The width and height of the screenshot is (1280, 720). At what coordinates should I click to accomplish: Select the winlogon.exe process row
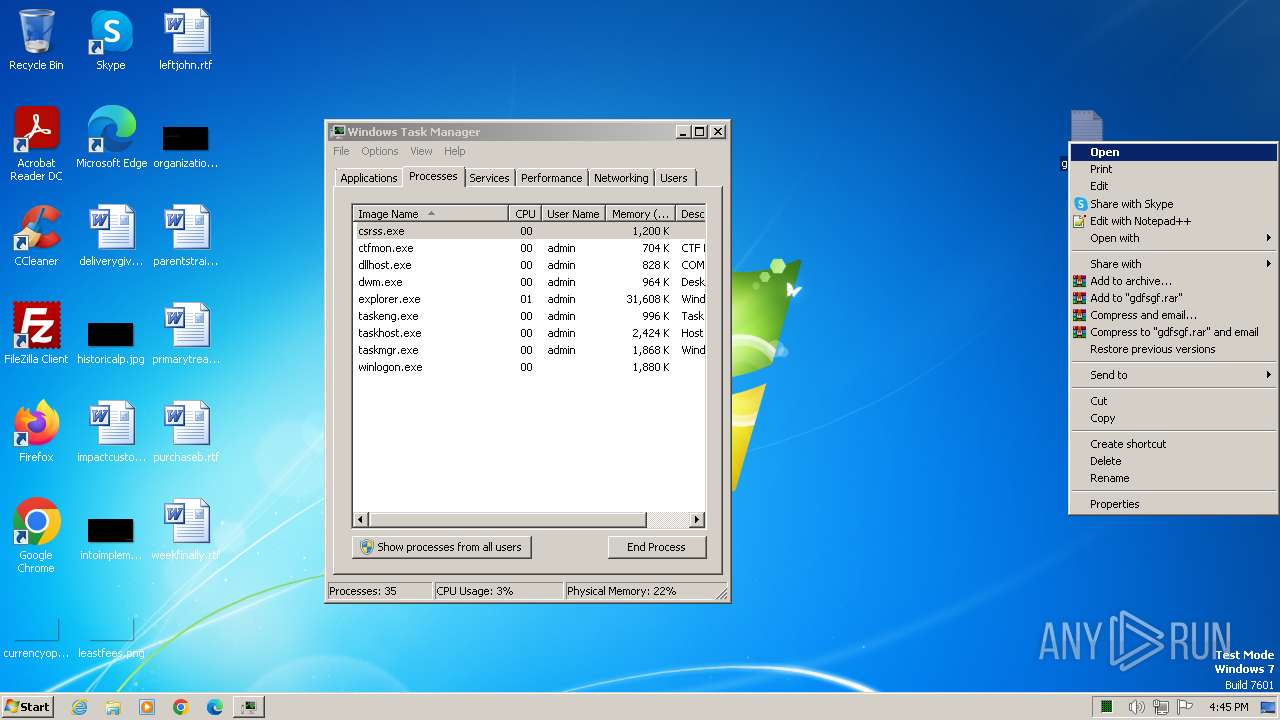[529, 367]
